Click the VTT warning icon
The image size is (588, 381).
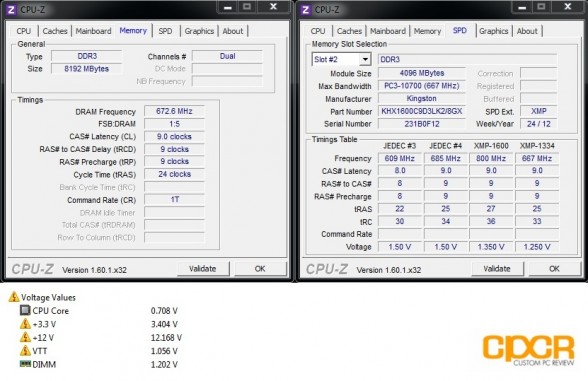[x=25, y=351]
